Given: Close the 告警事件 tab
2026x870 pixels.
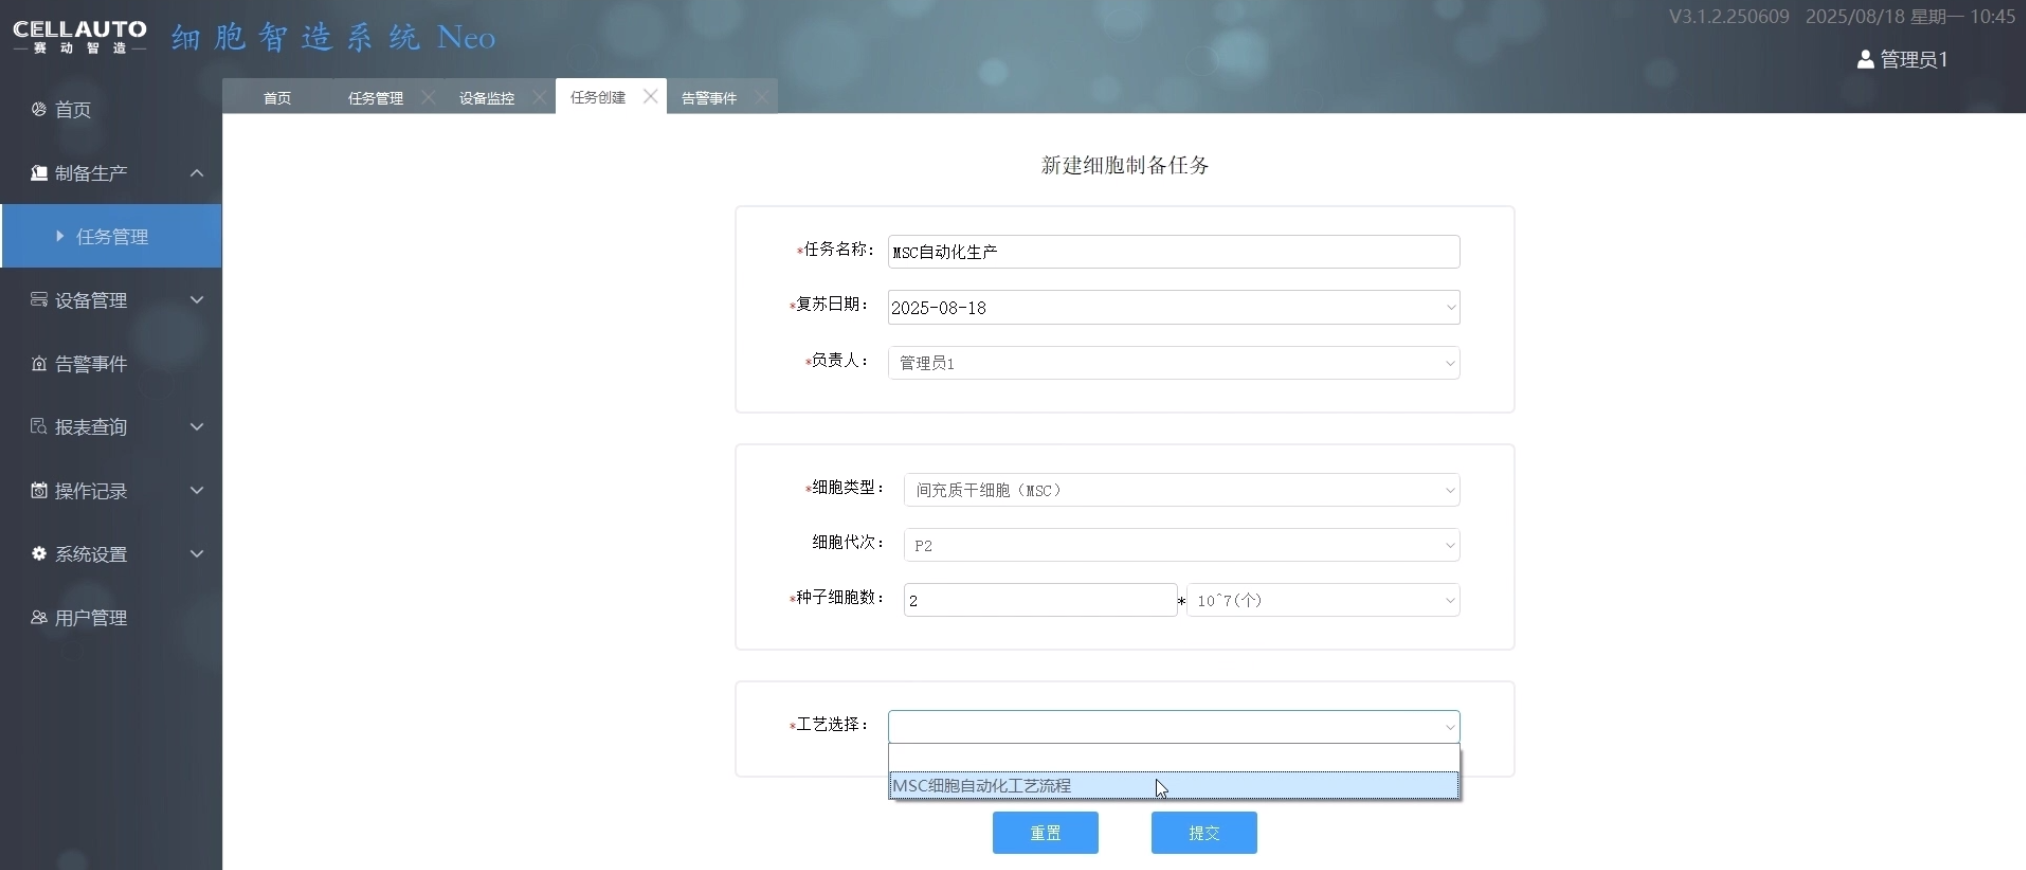Looking at the screenshot, I should tap(761, 97).
